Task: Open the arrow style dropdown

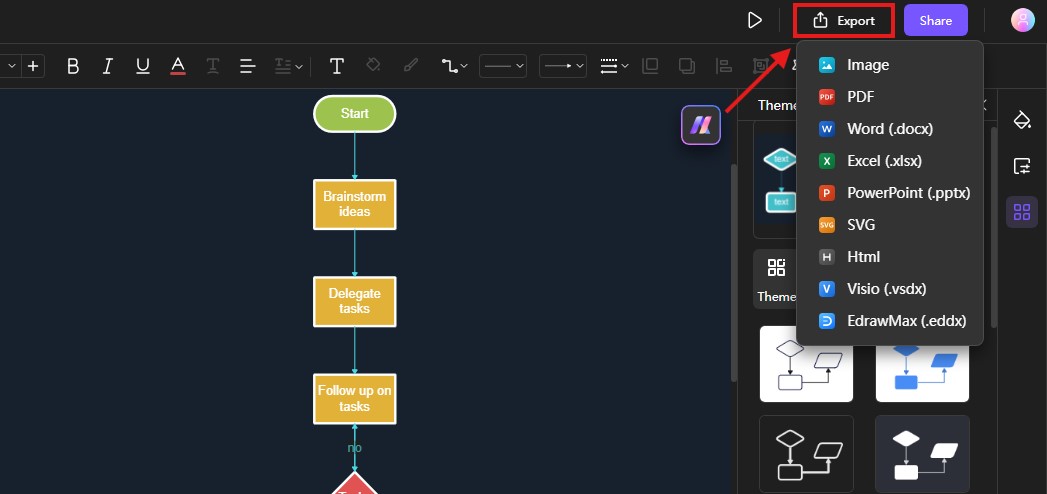Action: click(563, 66)
